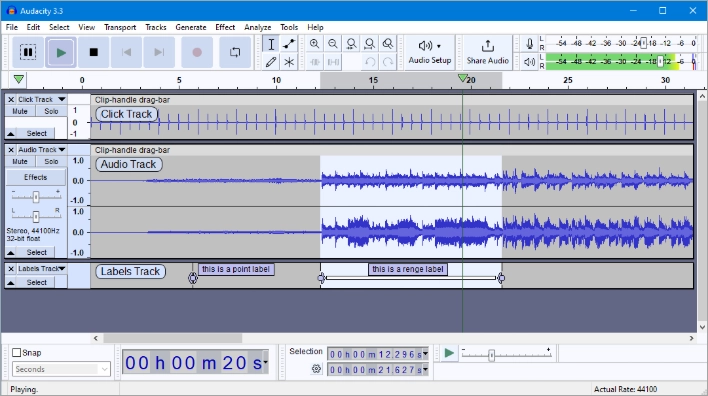Collapse the Labels Track
The width and height of the screenshot is (708, 396).
11,283
